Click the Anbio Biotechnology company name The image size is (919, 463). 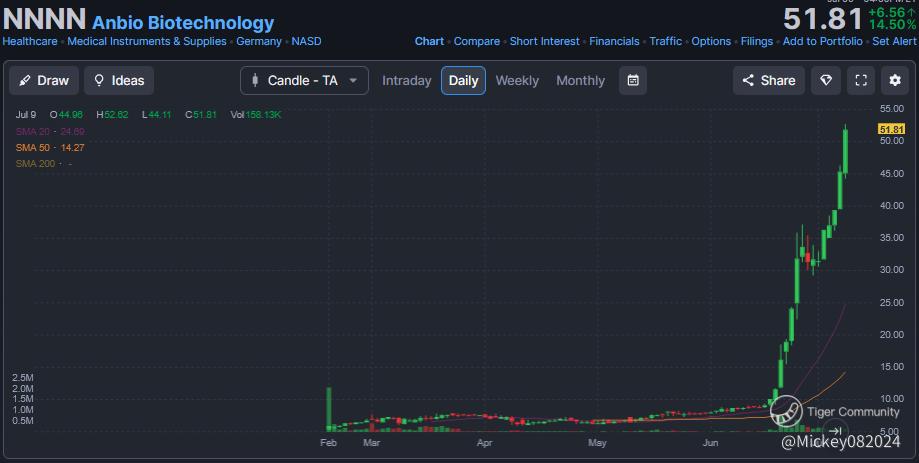pyautogui.click(x=183, y=22)
